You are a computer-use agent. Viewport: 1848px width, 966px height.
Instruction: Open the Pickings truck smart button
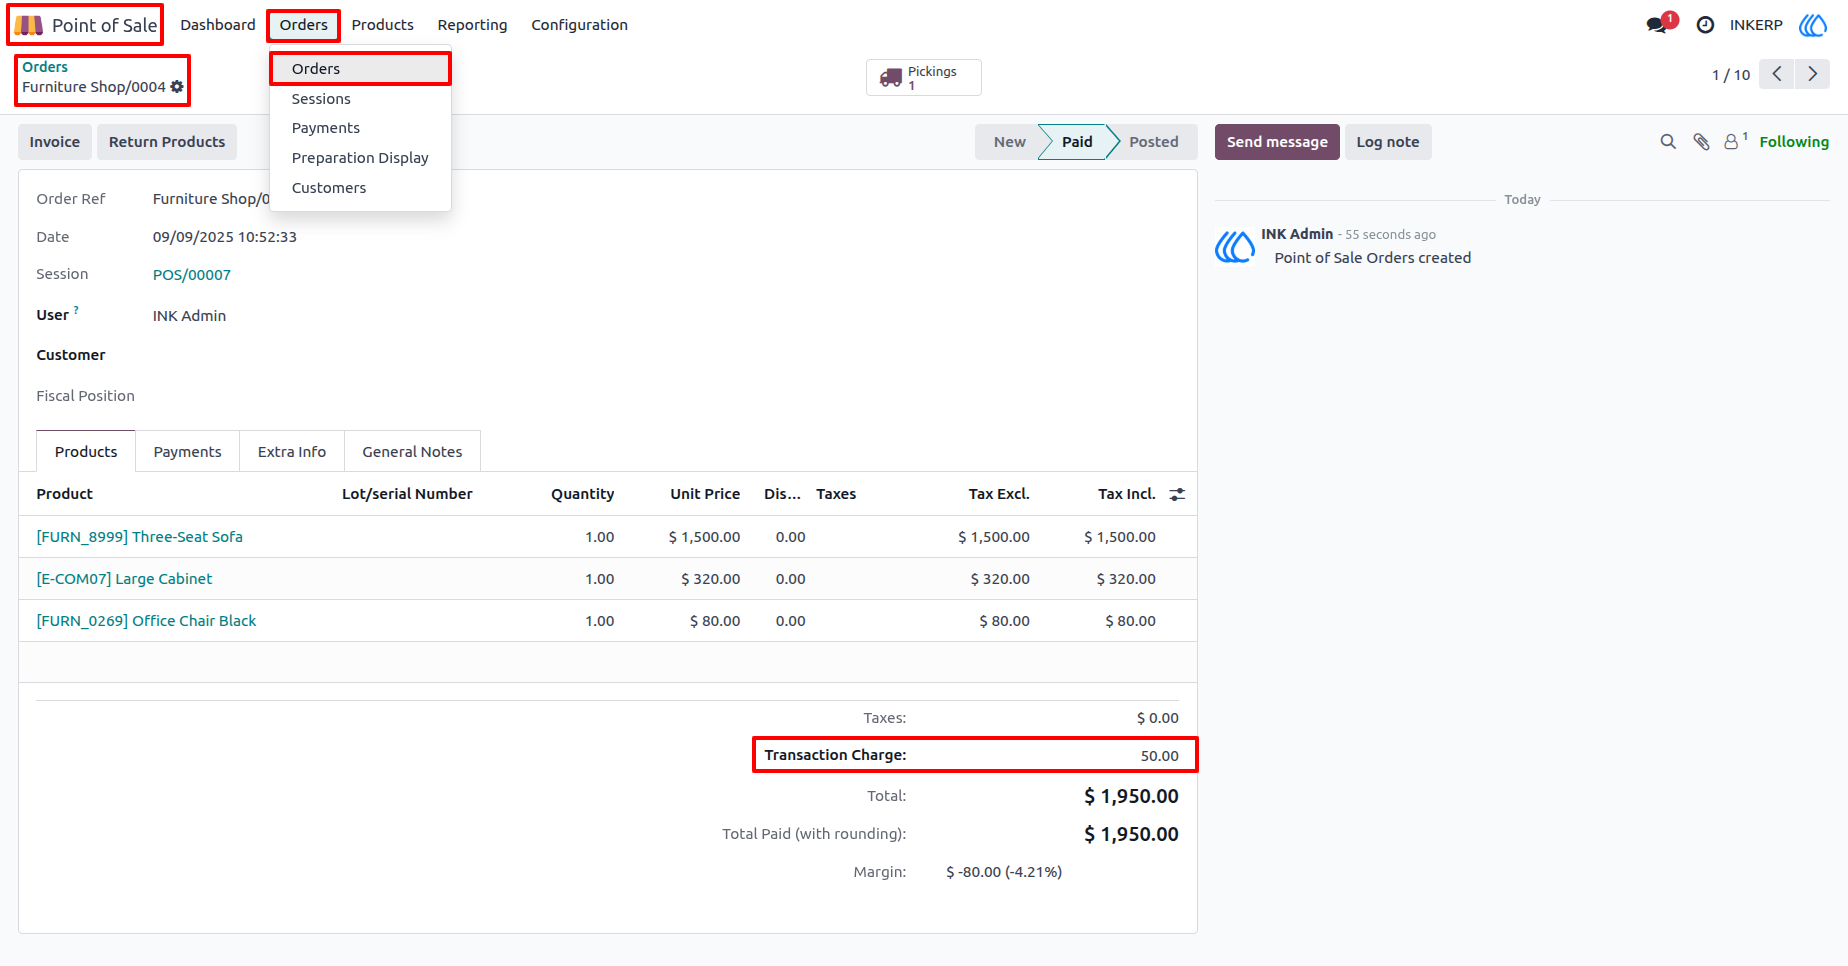point(924,77)
